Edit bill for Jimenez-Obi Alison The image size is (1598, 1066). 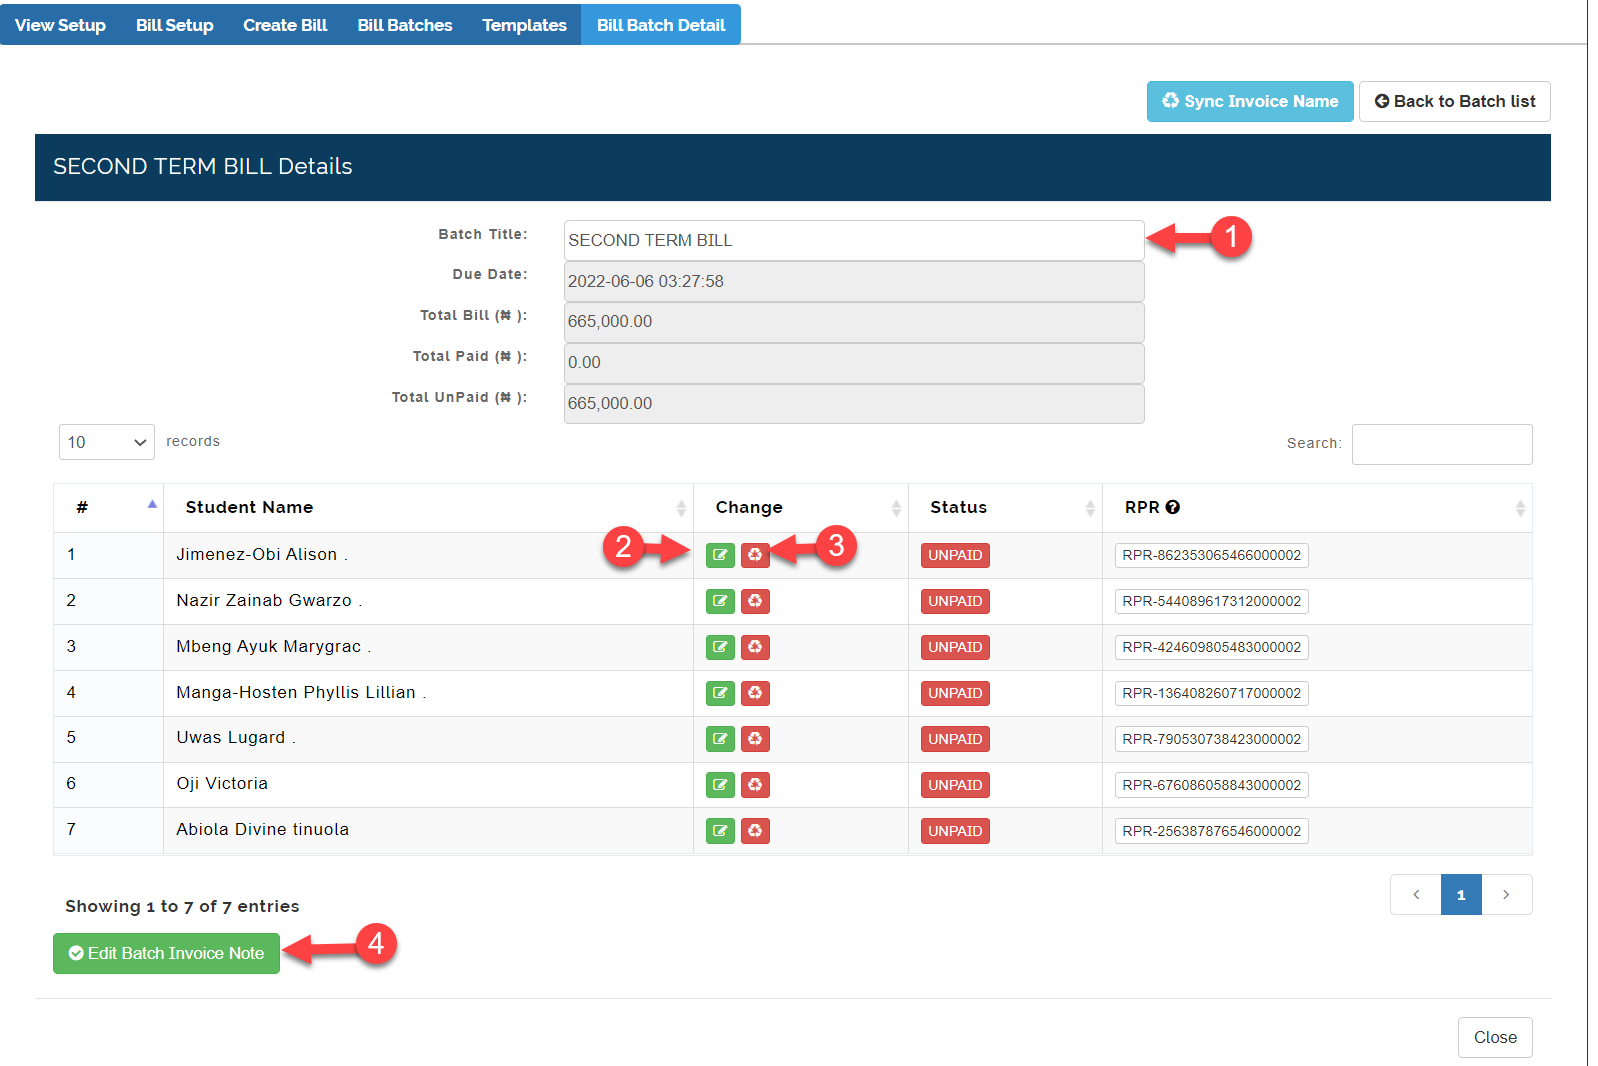coord(720,555)
